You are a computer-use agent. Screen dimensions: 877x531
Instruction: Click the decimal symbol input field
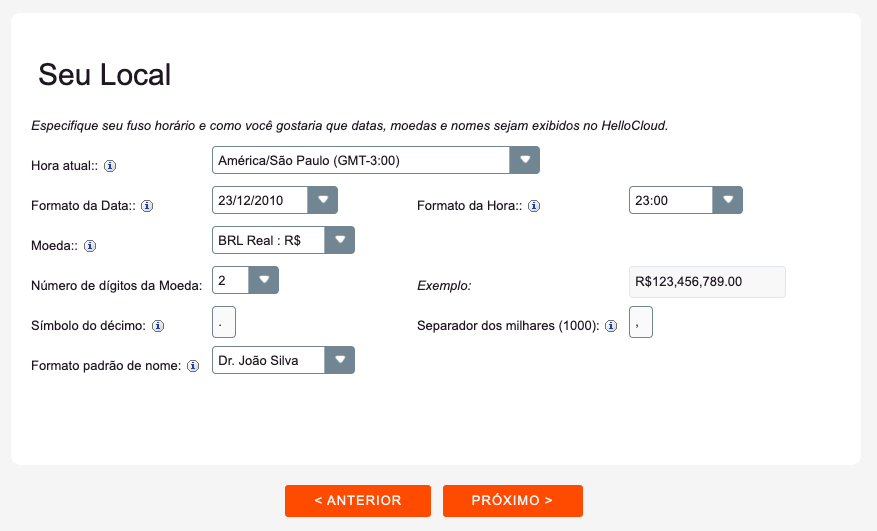coord(224,322)
